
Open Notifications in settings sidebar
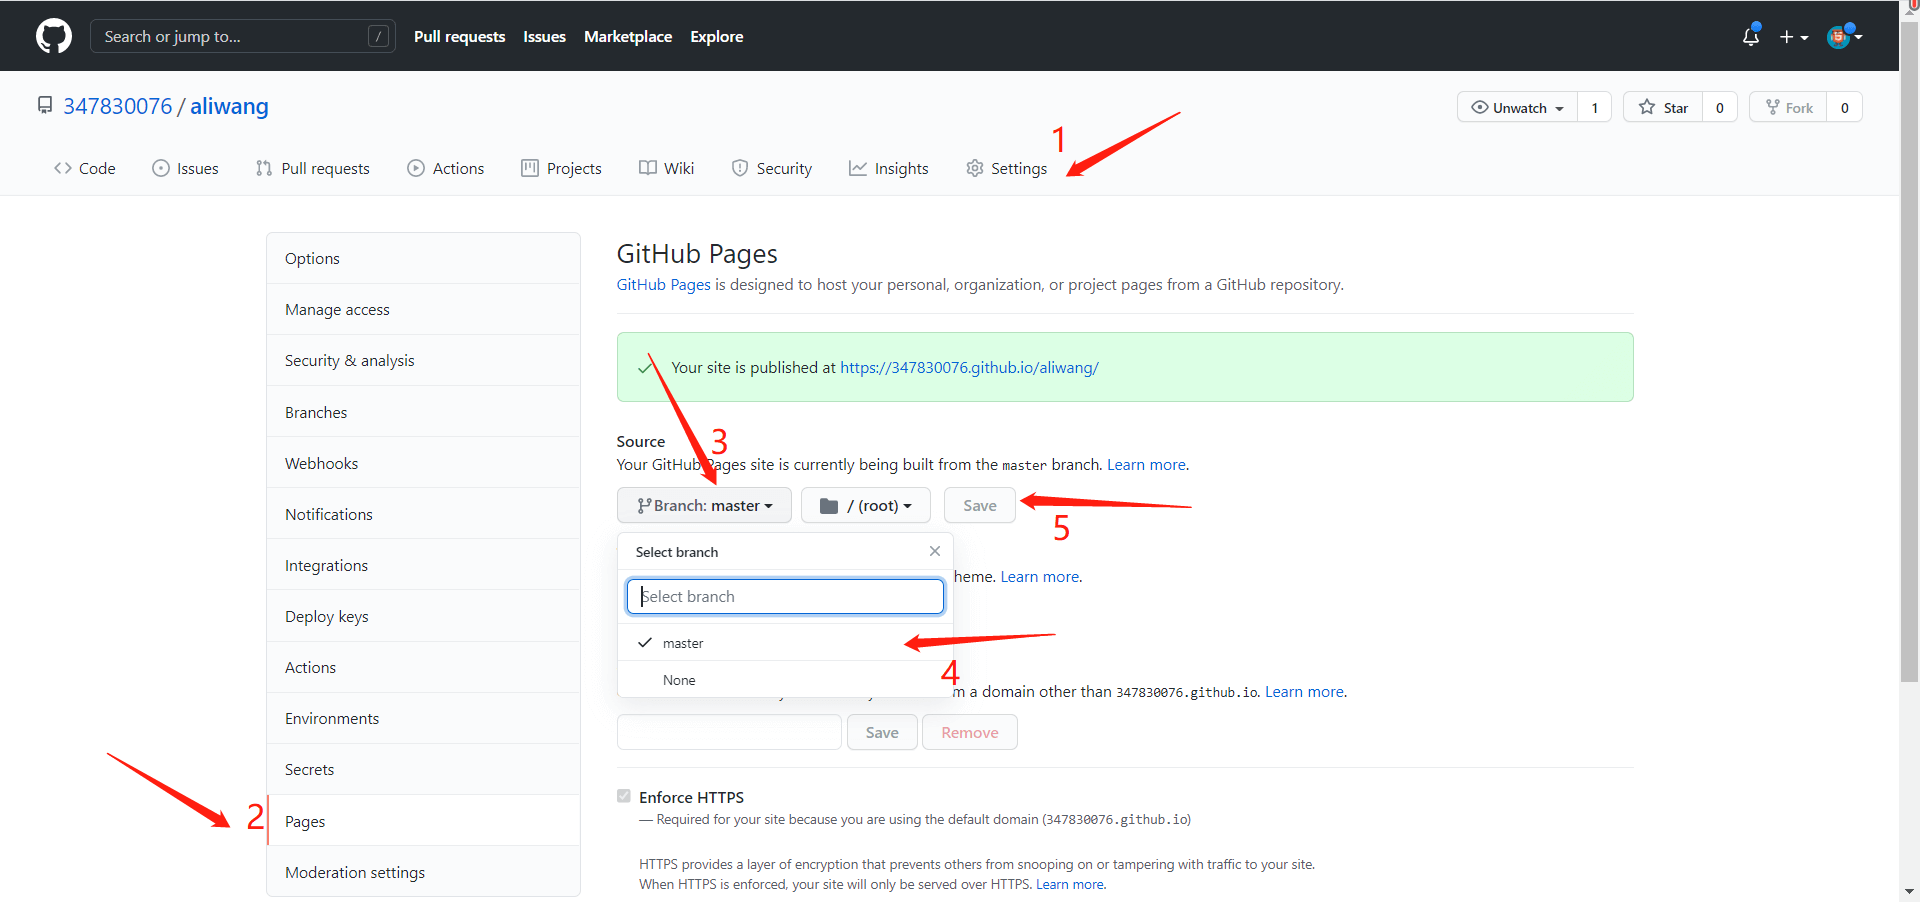click(424, 514)
